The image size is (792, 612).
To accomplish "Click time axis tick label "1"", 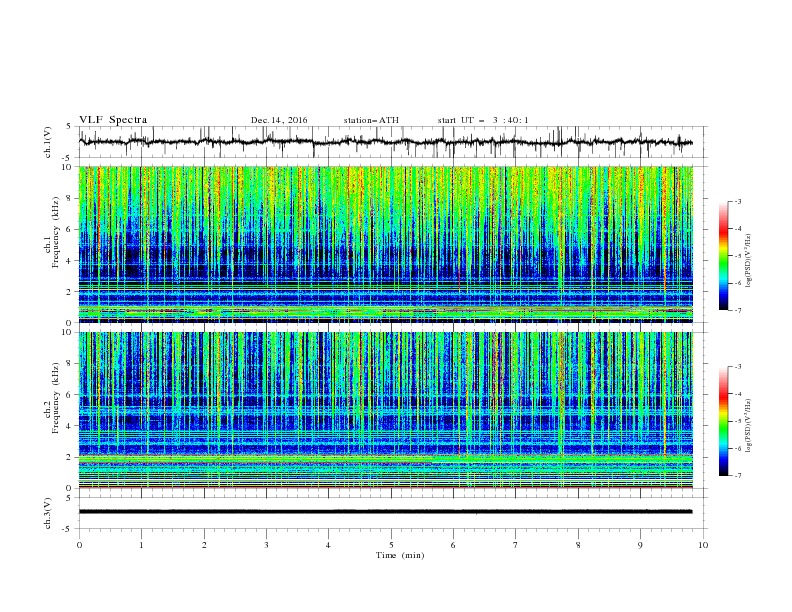I will point(141,545).
